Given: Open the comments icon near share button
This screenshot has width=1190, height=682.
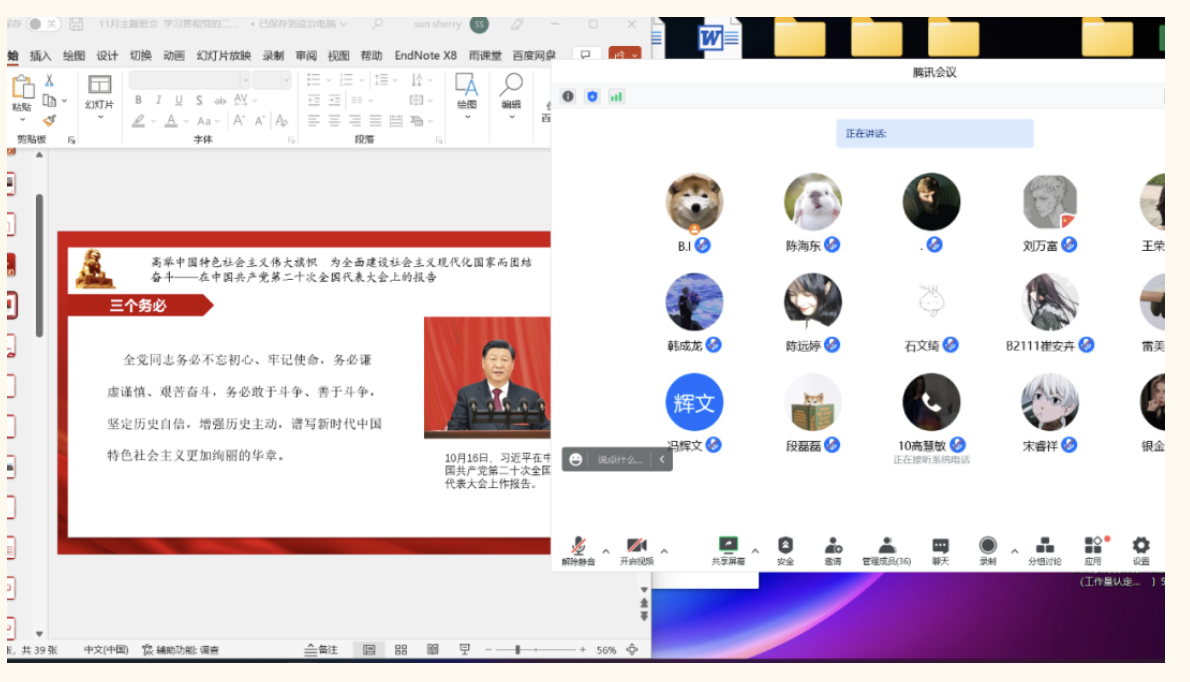Looking at the screenshot, I should point(585,55).
